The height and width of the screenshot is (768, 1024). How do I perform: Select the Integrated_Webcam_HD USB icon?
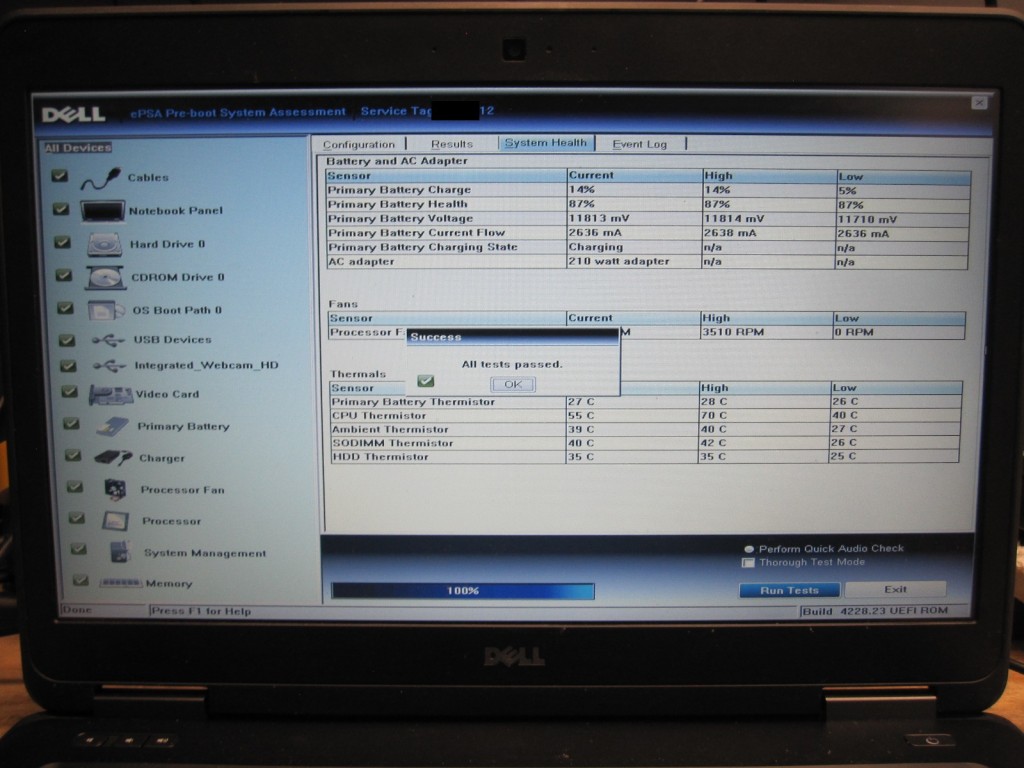point(109,366)
